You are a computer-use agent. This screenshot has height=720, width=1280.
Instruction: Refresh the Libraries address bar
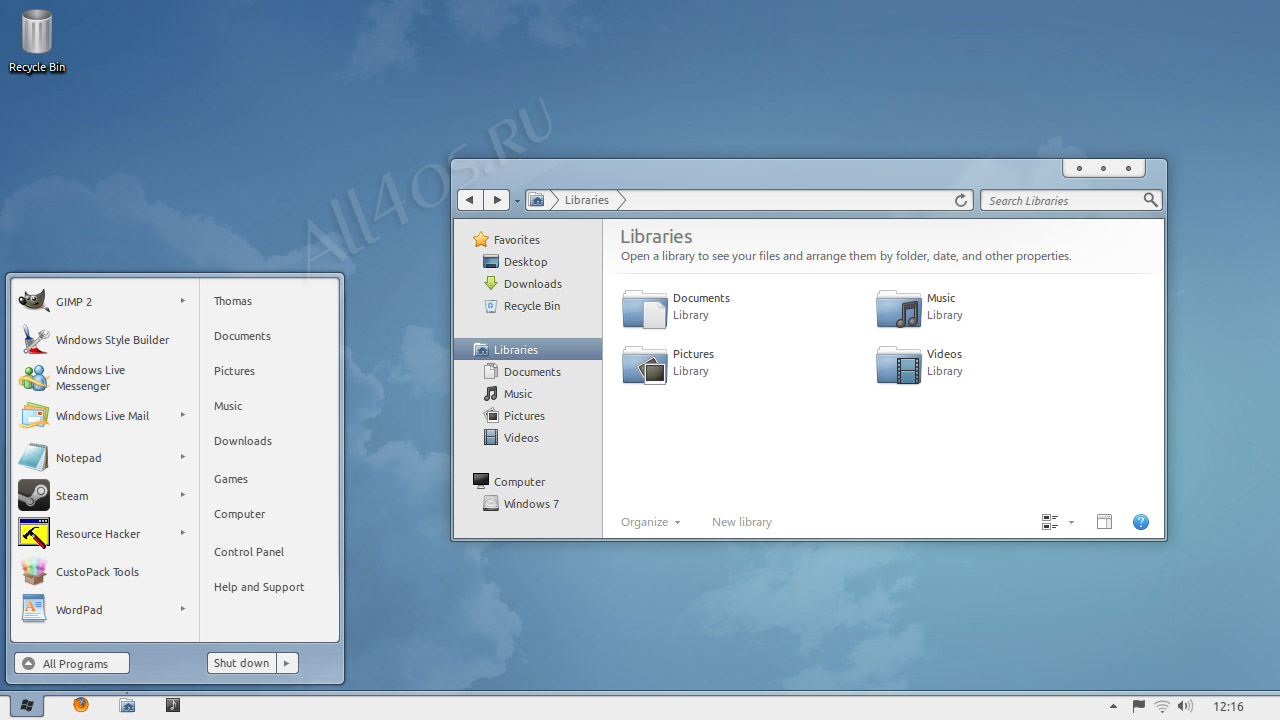(961, 200)
